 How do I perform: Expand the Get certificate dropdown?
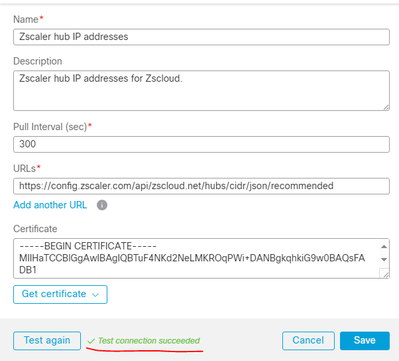(60, 294)
